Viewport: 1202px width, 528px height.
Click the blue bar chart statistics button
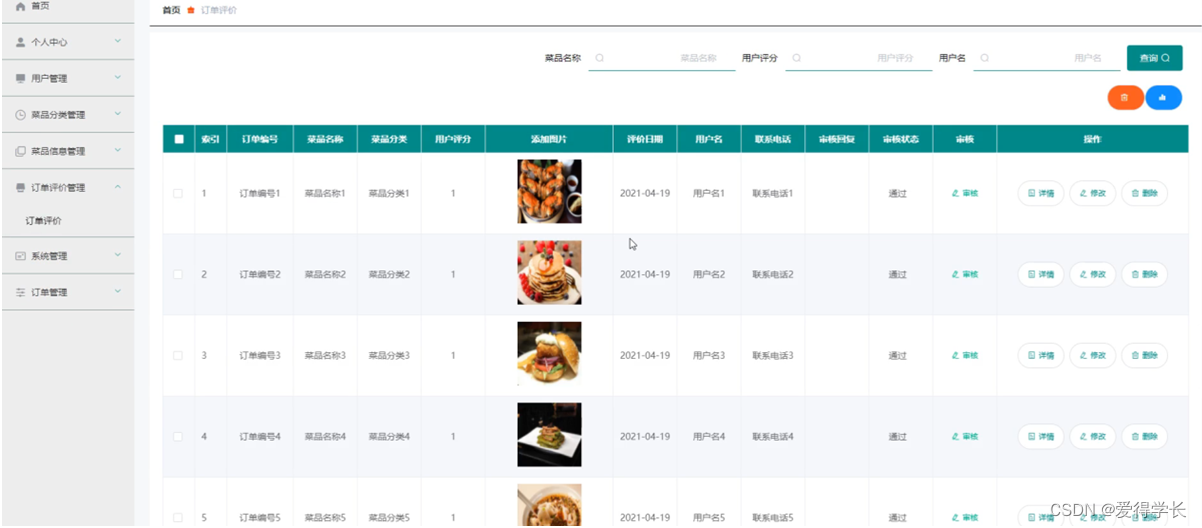1163,97
